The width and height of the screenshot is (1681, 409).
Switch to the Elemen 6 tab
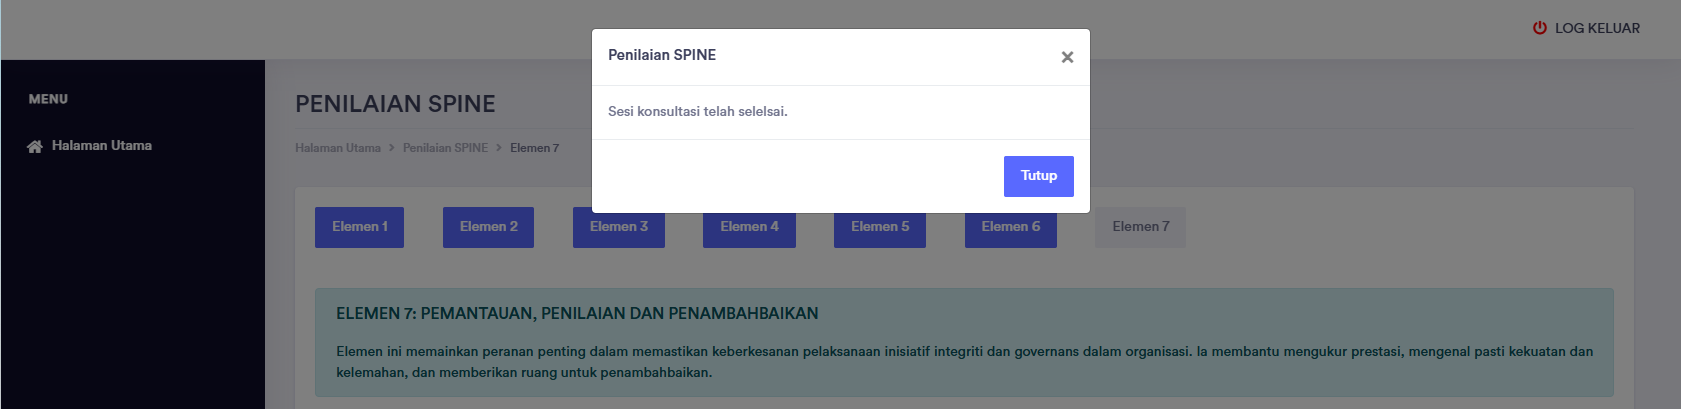[1010, 228]
